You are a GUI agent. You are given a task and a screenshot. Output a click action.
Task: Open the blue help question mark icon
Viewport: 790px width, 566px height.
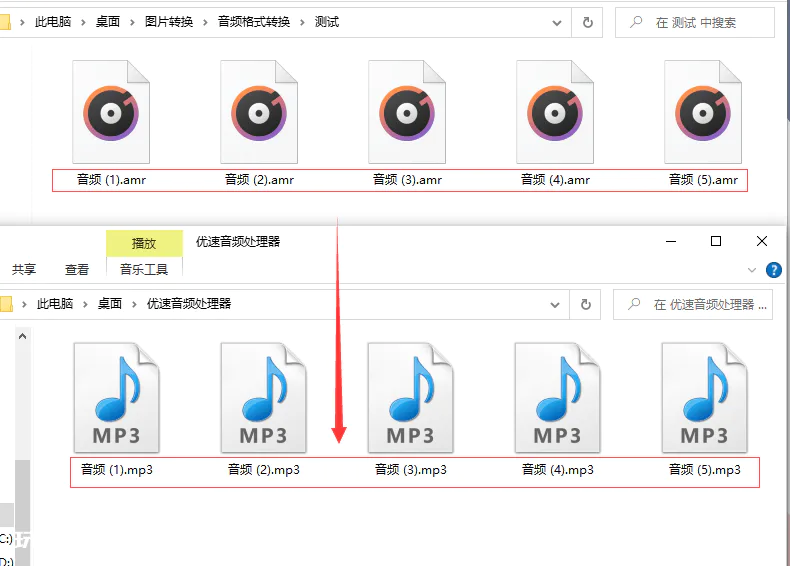pos(773,270)
